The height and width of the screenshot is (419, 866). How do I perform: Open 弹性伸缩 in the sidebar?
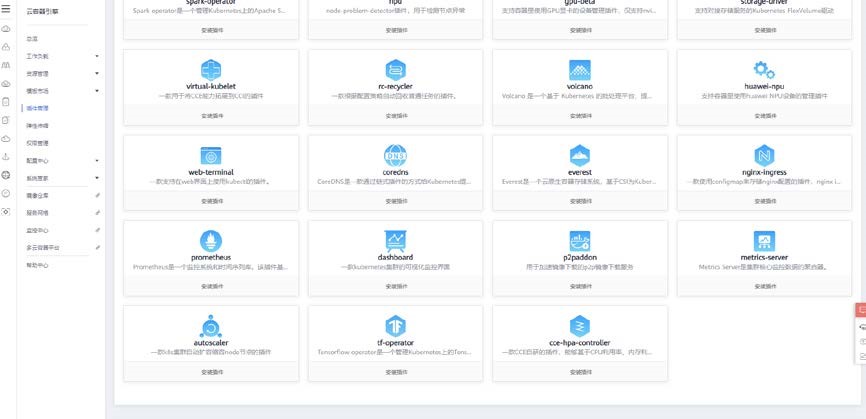click(38, 126)
